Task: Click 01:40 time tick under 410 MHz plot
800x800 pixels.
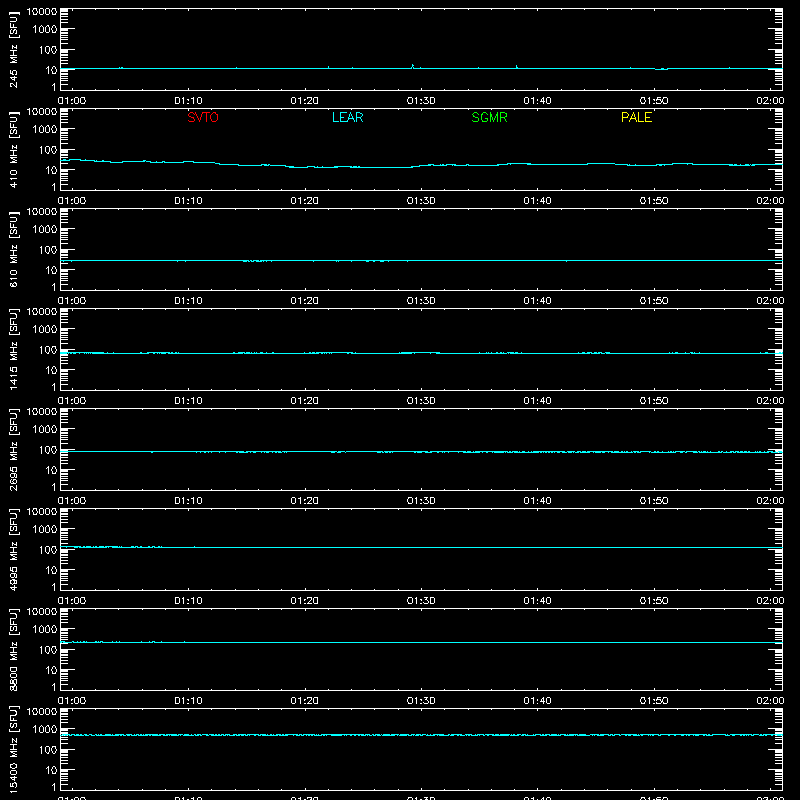Action: coord(537,201)
